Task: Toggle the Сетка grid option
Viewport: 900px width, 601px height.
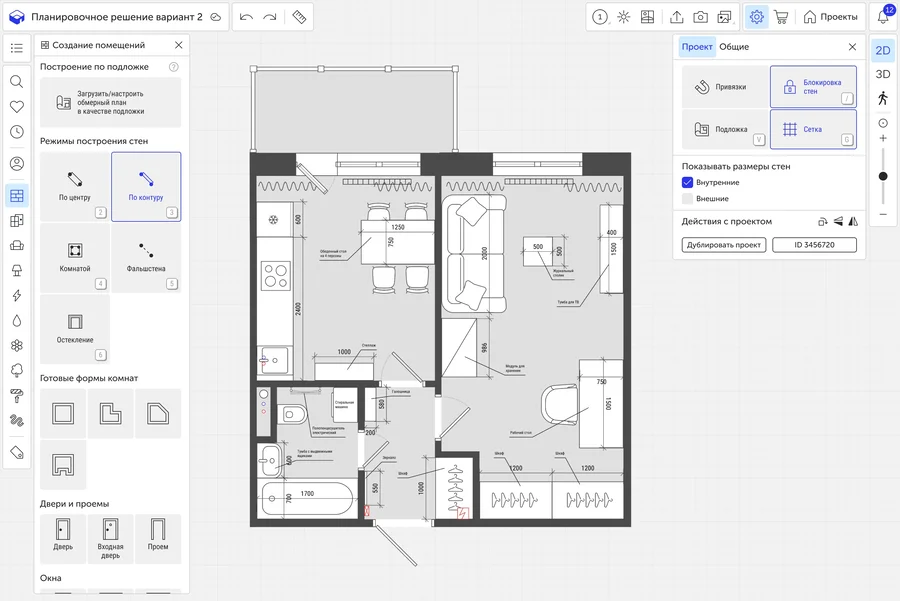Action: pyautogui.click(x=813, y=129)
